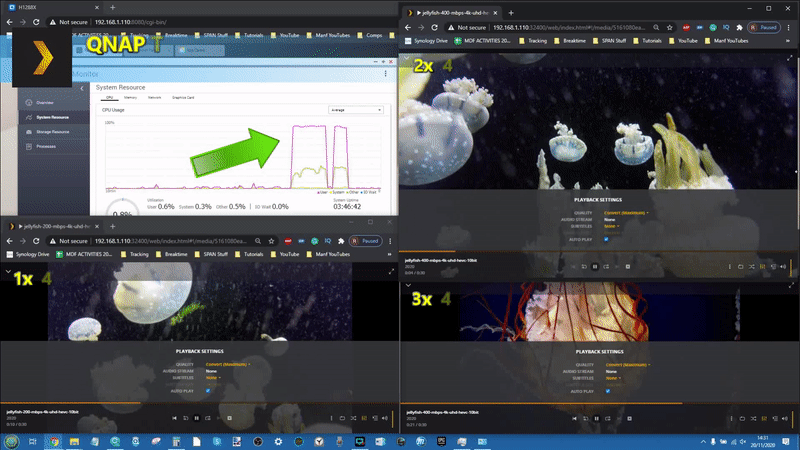
Task: Toggle shuffle in the 3x Plex player
Action: (x=753, y=418)
